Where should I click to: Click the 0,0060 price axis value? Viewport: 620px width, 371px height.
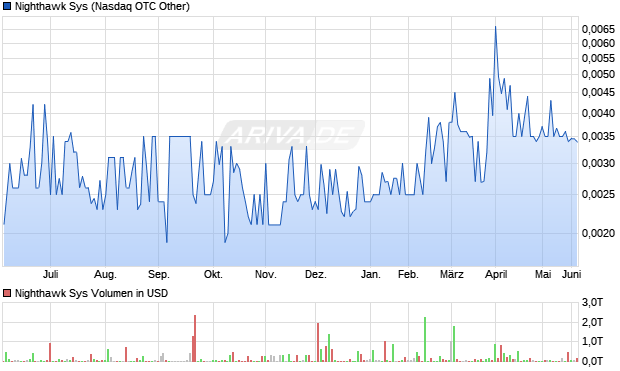[x=598, y=43]
